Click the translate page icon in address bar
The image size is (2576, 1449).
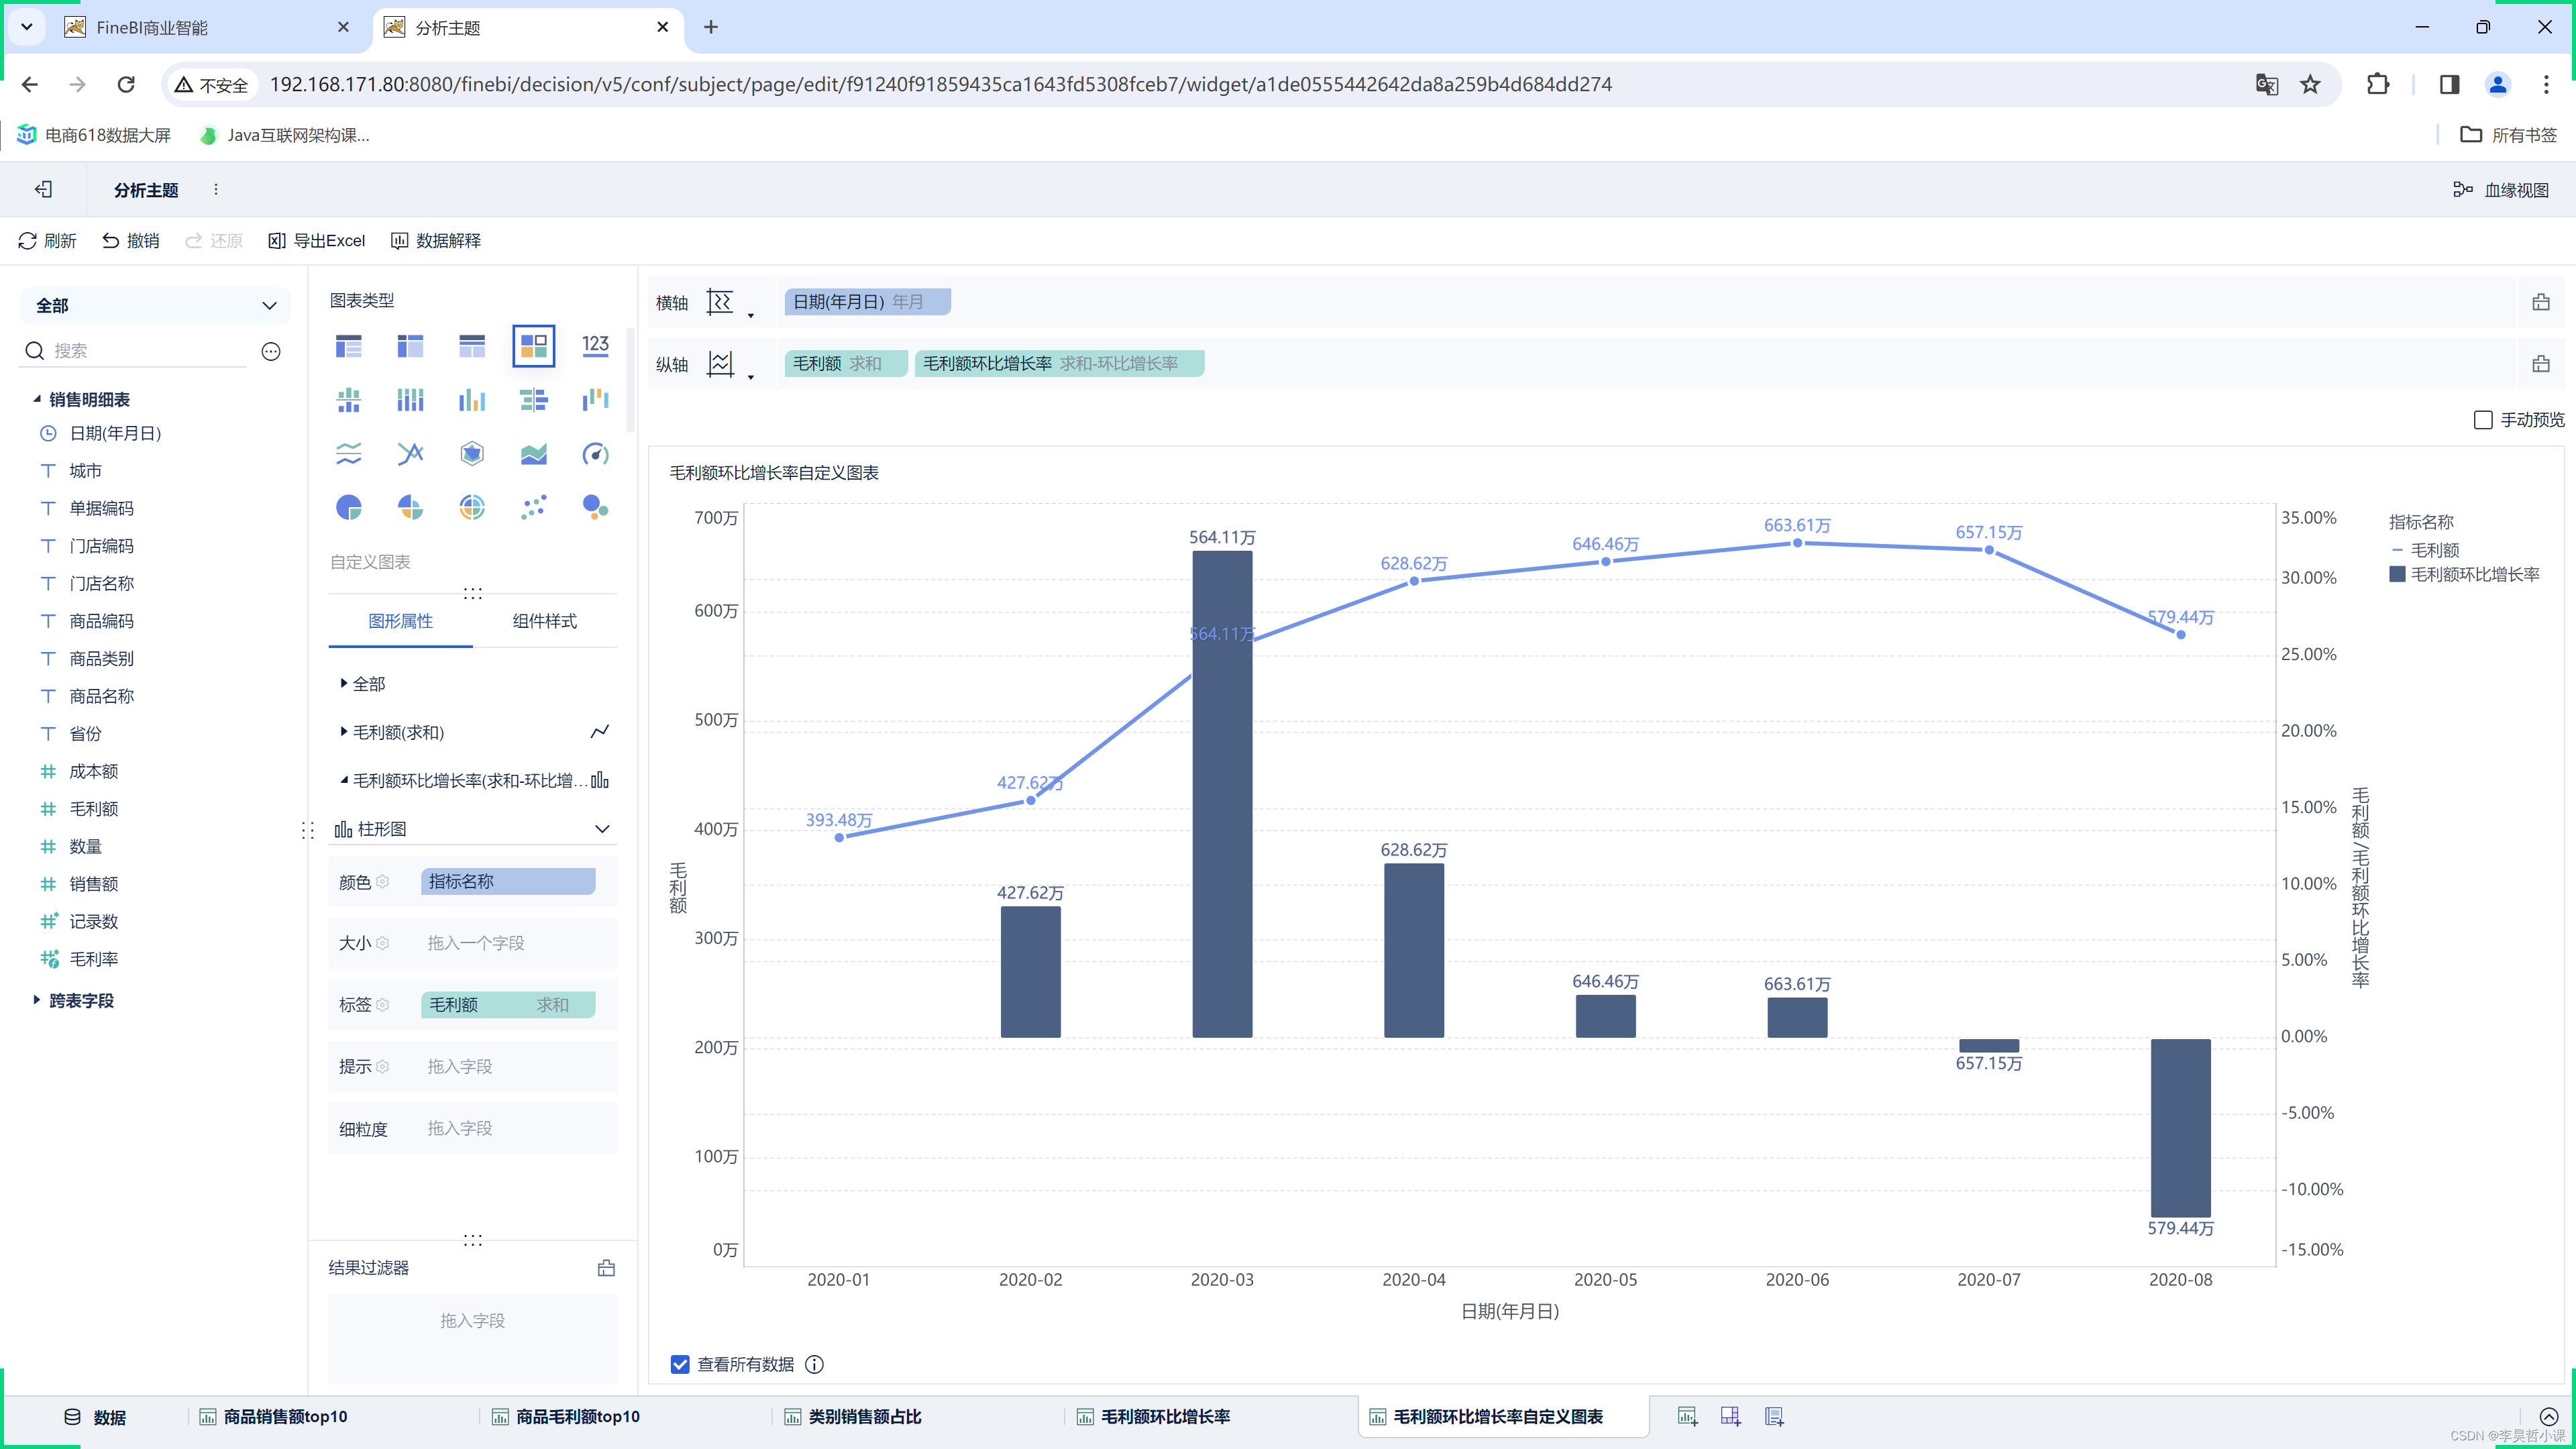[x=2267, y=85]
